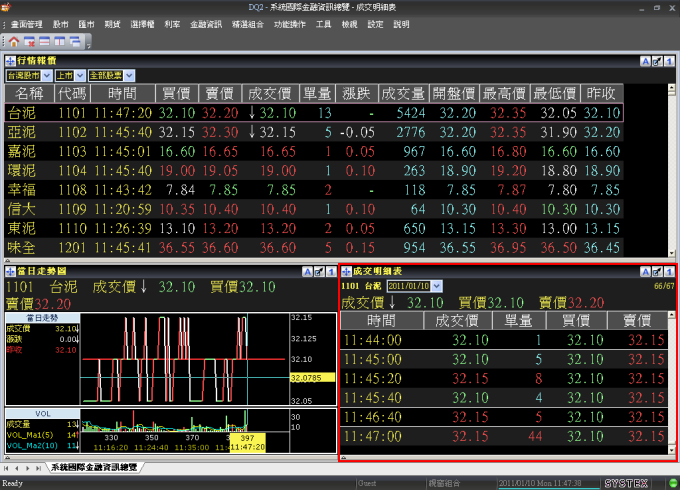The height and width of the screenshot is (490, 680).
Task: Click scroll-down arrow of quotes list scrollbar
Action: (x=672, y=253)
